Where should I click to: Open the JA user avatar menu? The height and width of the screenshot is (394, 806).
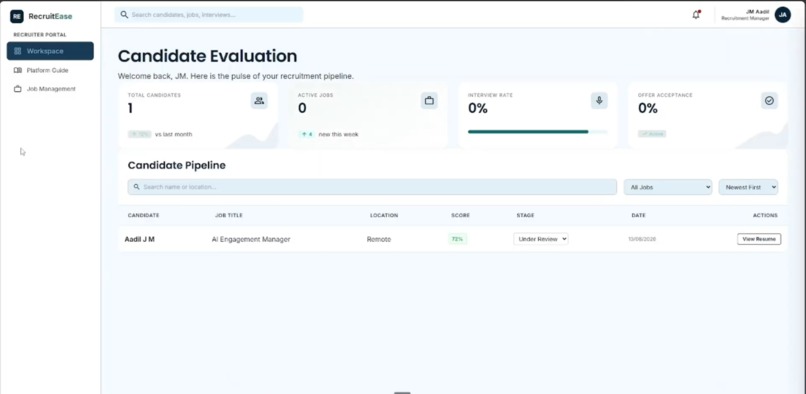point(782,15)
